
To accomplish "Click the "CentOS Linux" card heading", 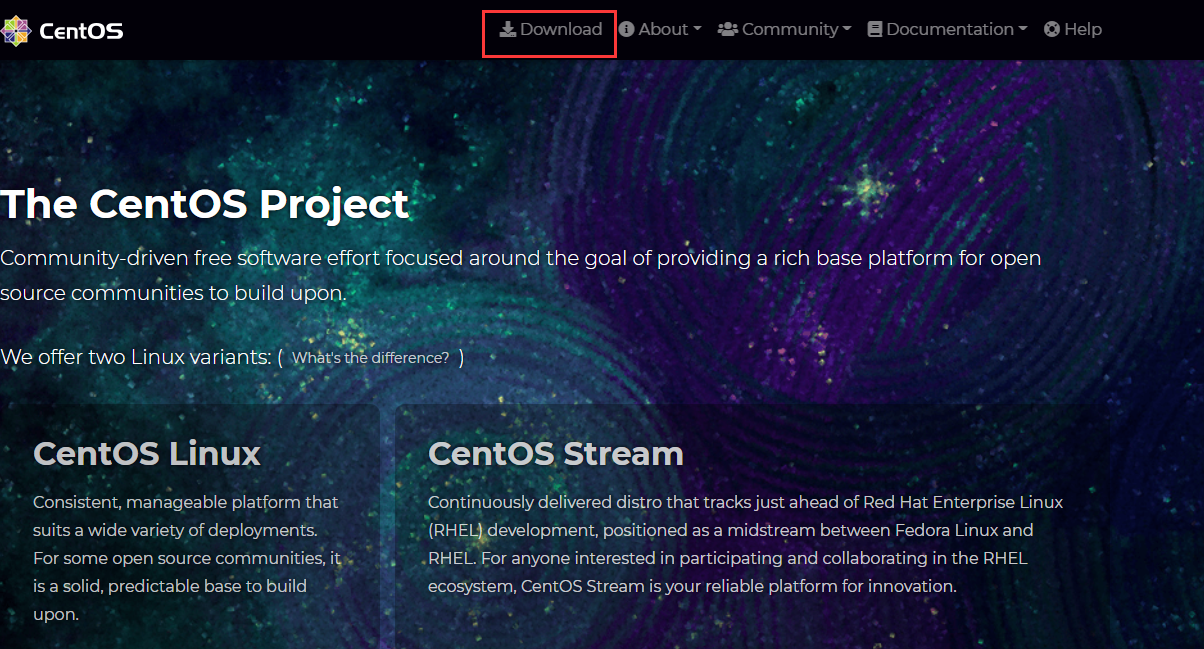I will click(x=147, y=453).
